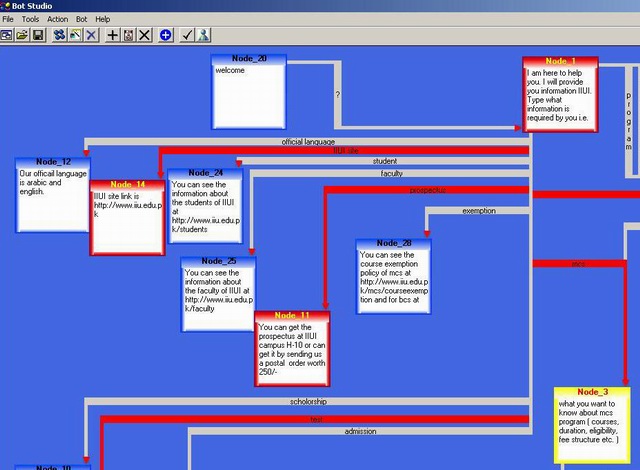This screenshot has width=640, height=470.
Task: Select the yellow Node_3 mcs node
Action: [x=592, y=426]
